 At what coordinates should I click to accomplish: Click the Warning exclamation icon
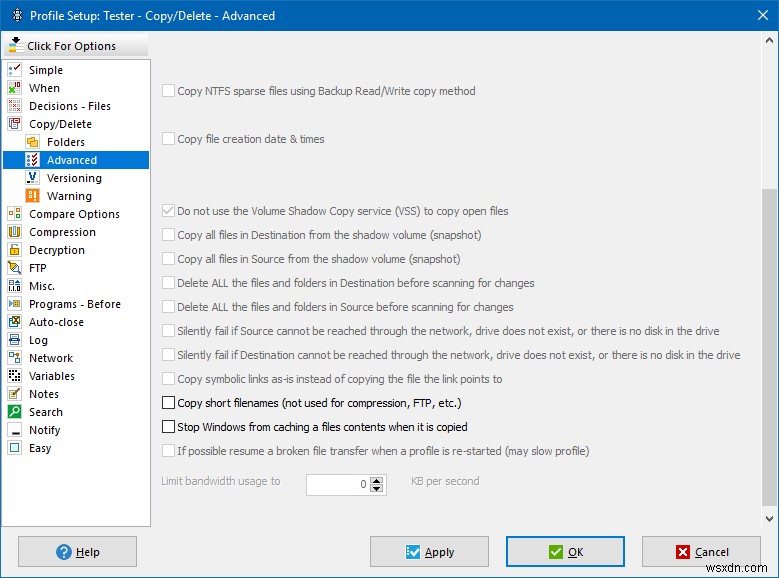coord(32,196)
